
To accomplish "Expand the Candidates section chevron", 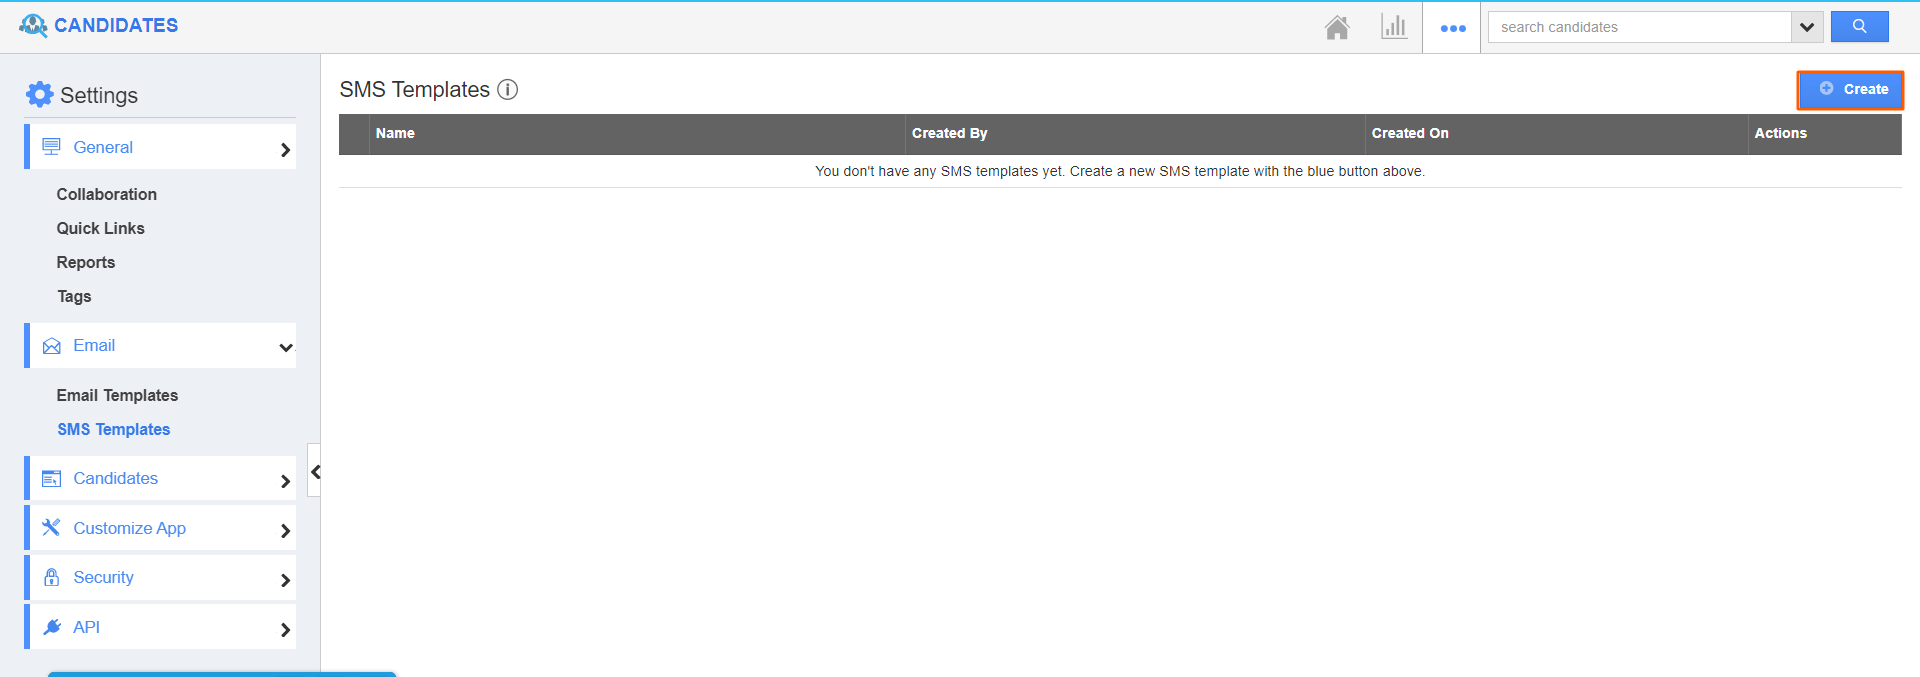I will [x=285, y=481].
